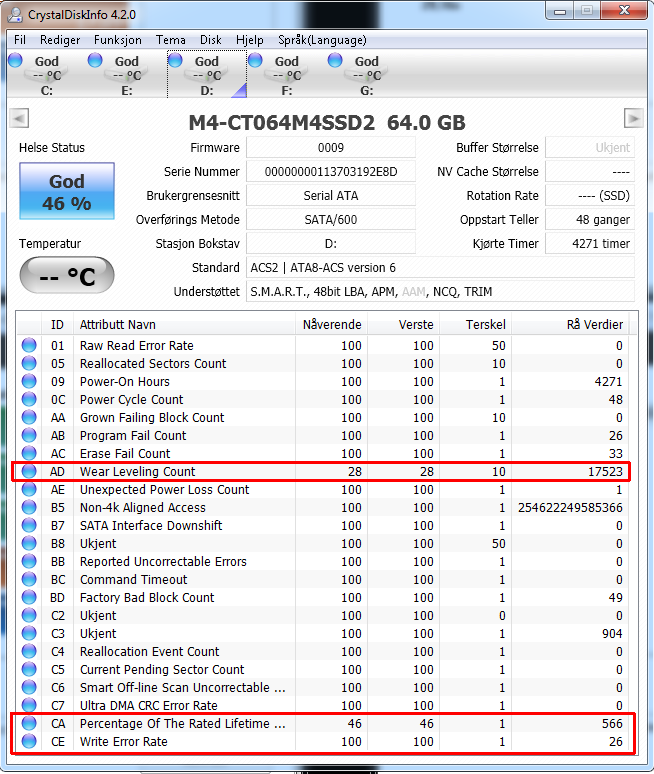This screenshot has height=774, width=654.
Task: Click the Serial ATA interface field
Action: pos(331,195)
